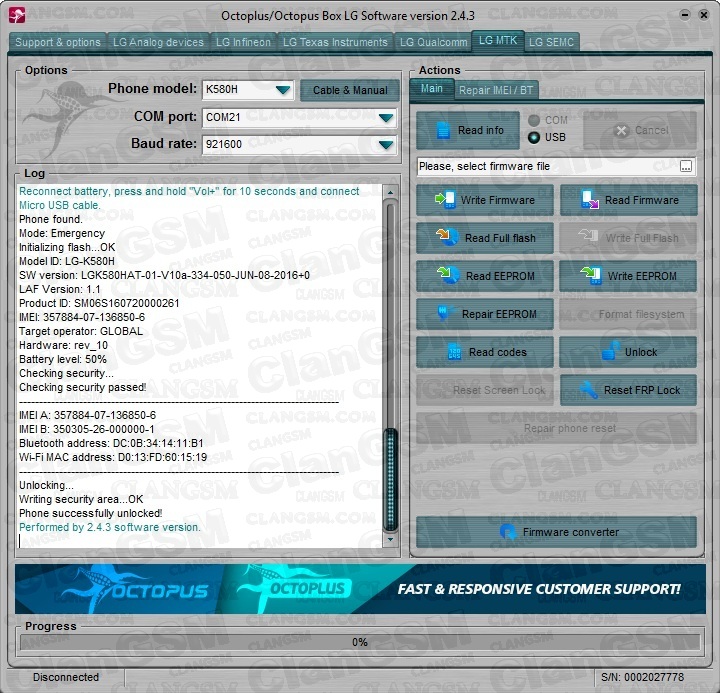720x693 pixels.
Task: Click the log scroll up arrow
Action: click(390, 192)
